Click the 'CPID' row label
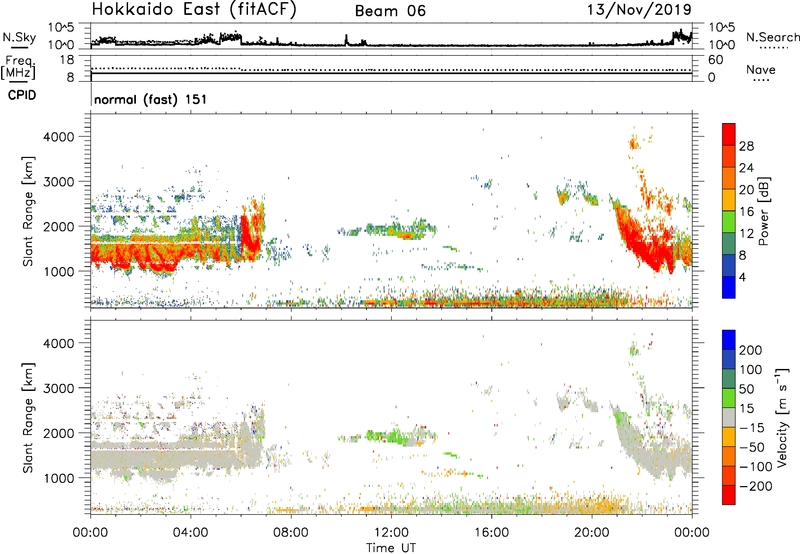This screenshot has width=800, height=554. (x=22, y=95)
